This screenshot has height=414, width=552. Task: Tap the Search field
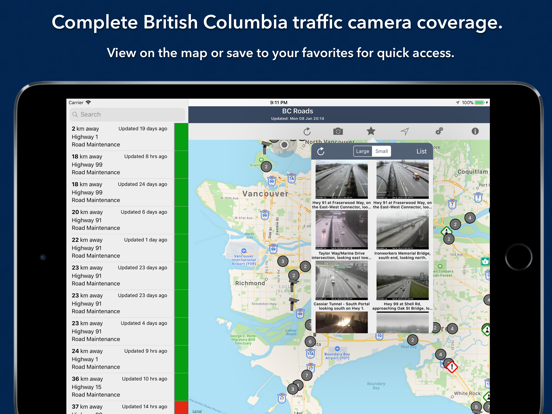tap(127, 114)
